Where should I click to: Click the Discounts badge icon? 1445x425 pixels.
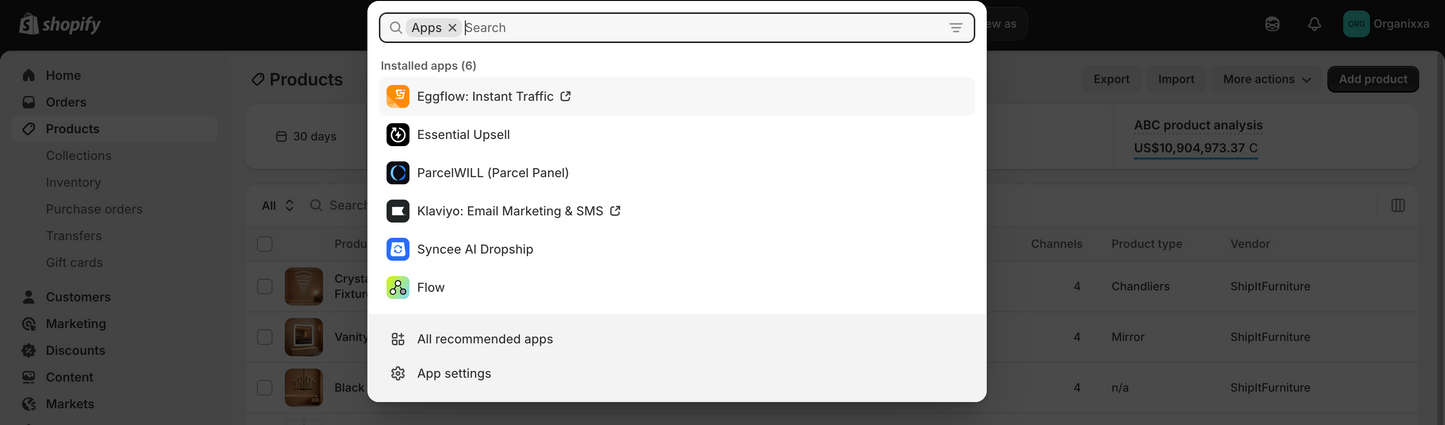pyautogui.click(x=28, y=351)
